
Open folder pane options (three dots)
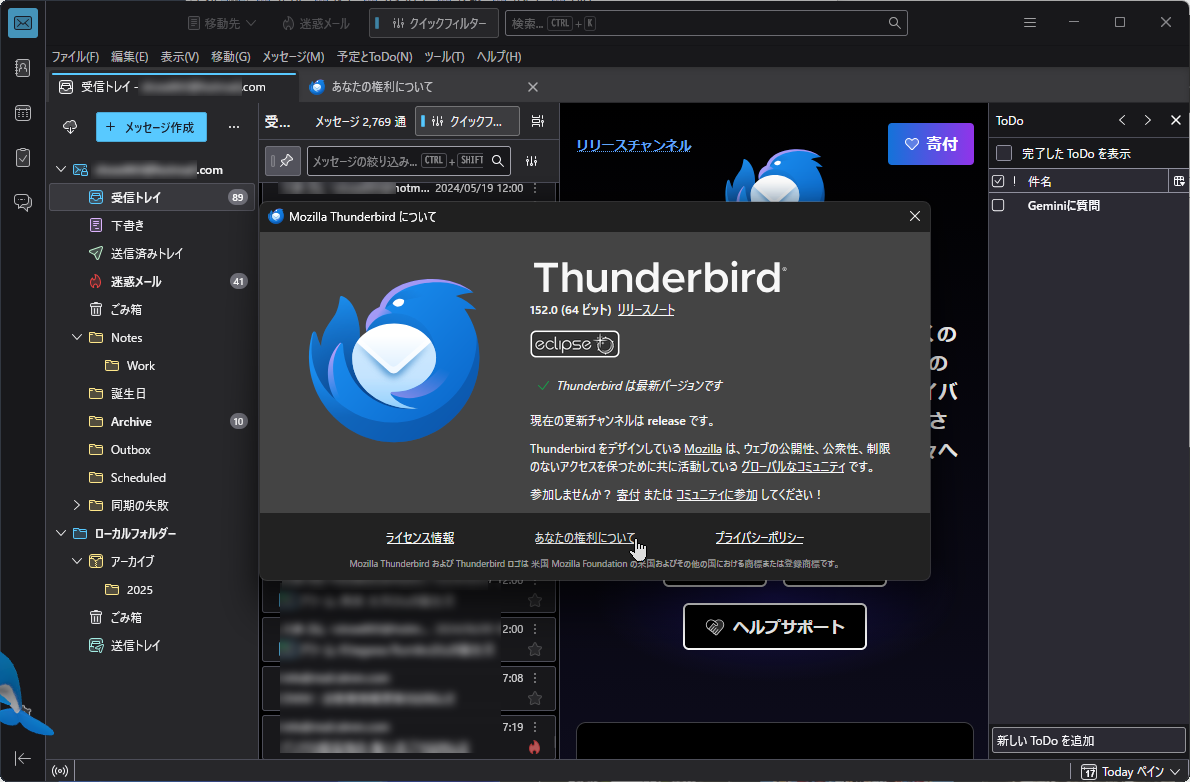point(234,127)
